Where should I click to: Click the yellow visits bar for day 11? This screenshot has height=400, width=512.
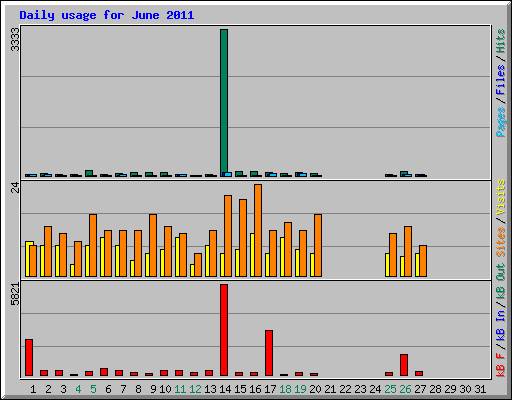tap(178, 257)
